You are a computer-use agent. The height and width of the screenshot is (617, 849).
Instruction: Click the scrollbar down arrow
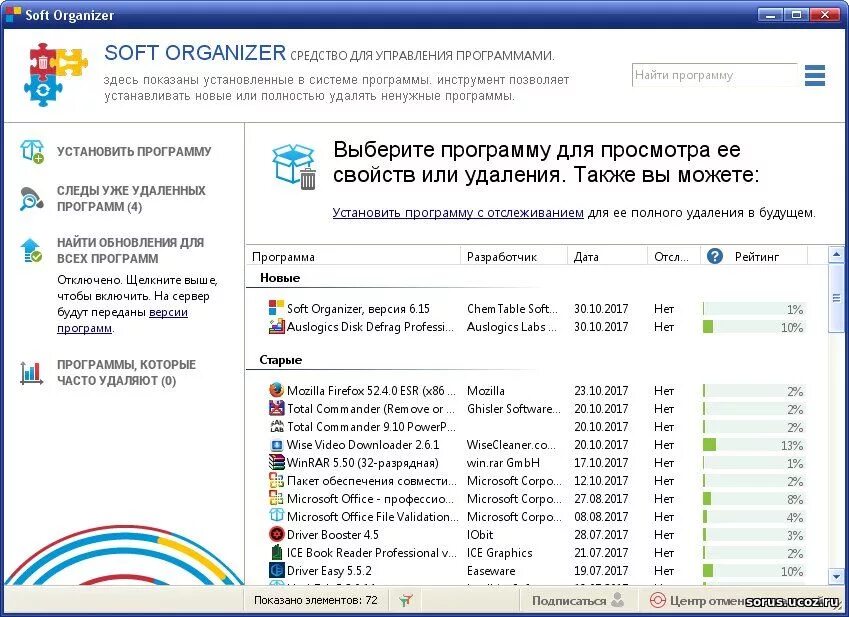[x=835, y=577]
